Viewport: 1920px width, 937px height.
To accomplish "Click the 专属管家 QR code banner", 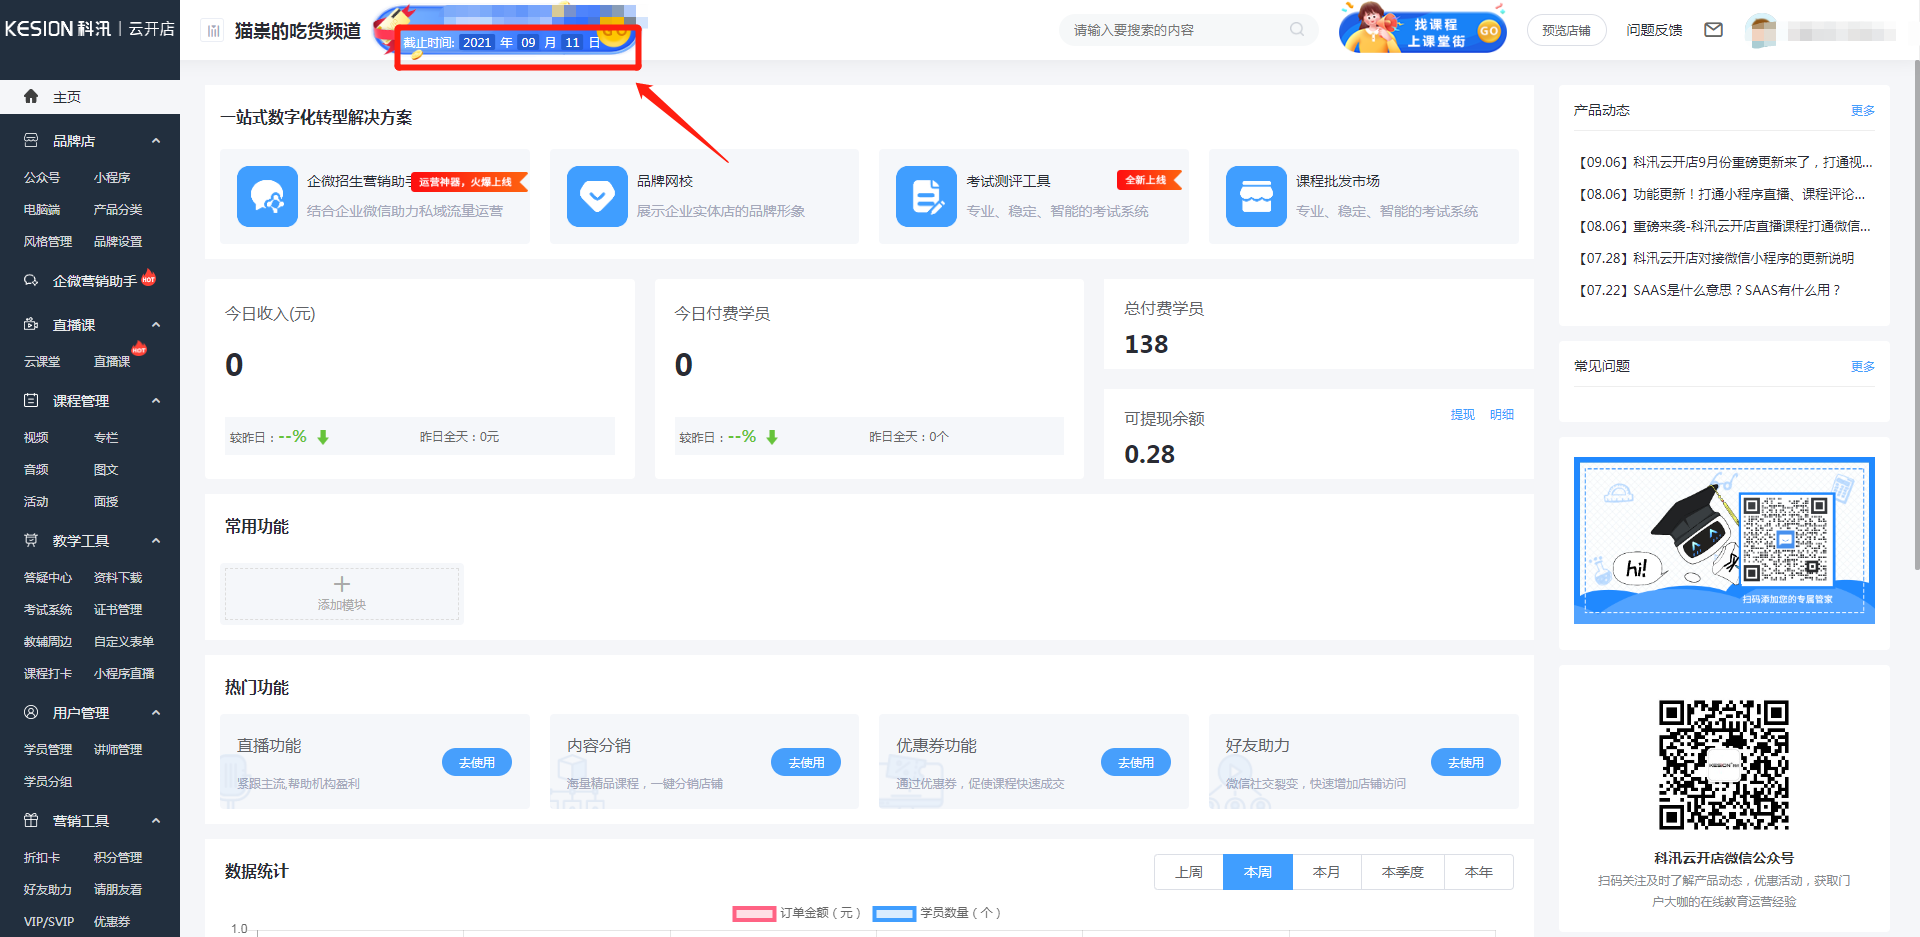I will pos(1724,540).
